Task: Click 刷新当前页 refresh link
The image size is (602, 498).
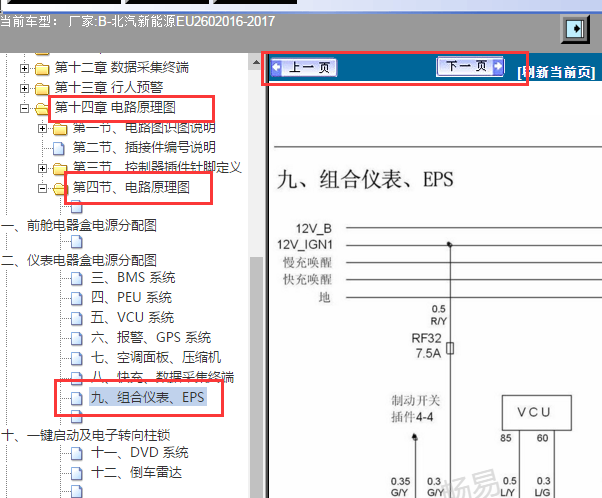Action: point(557,72)
